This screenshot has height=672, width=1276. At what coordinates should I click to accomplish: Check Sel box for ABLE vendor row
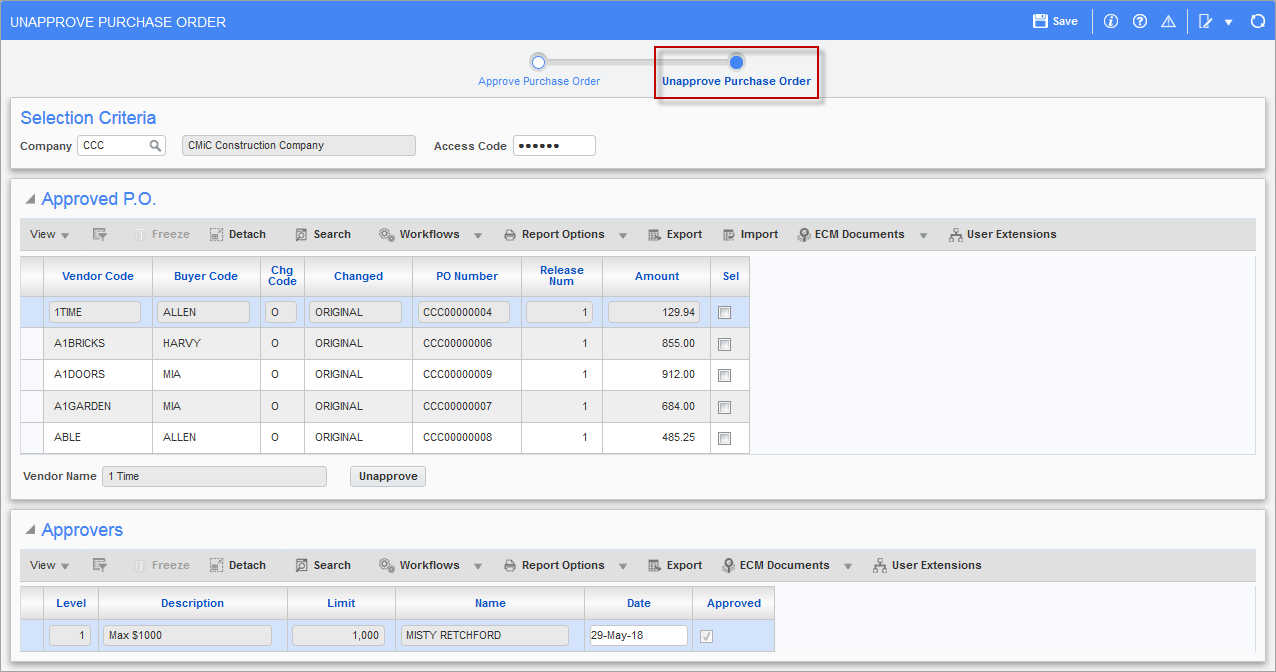(725, 438)
